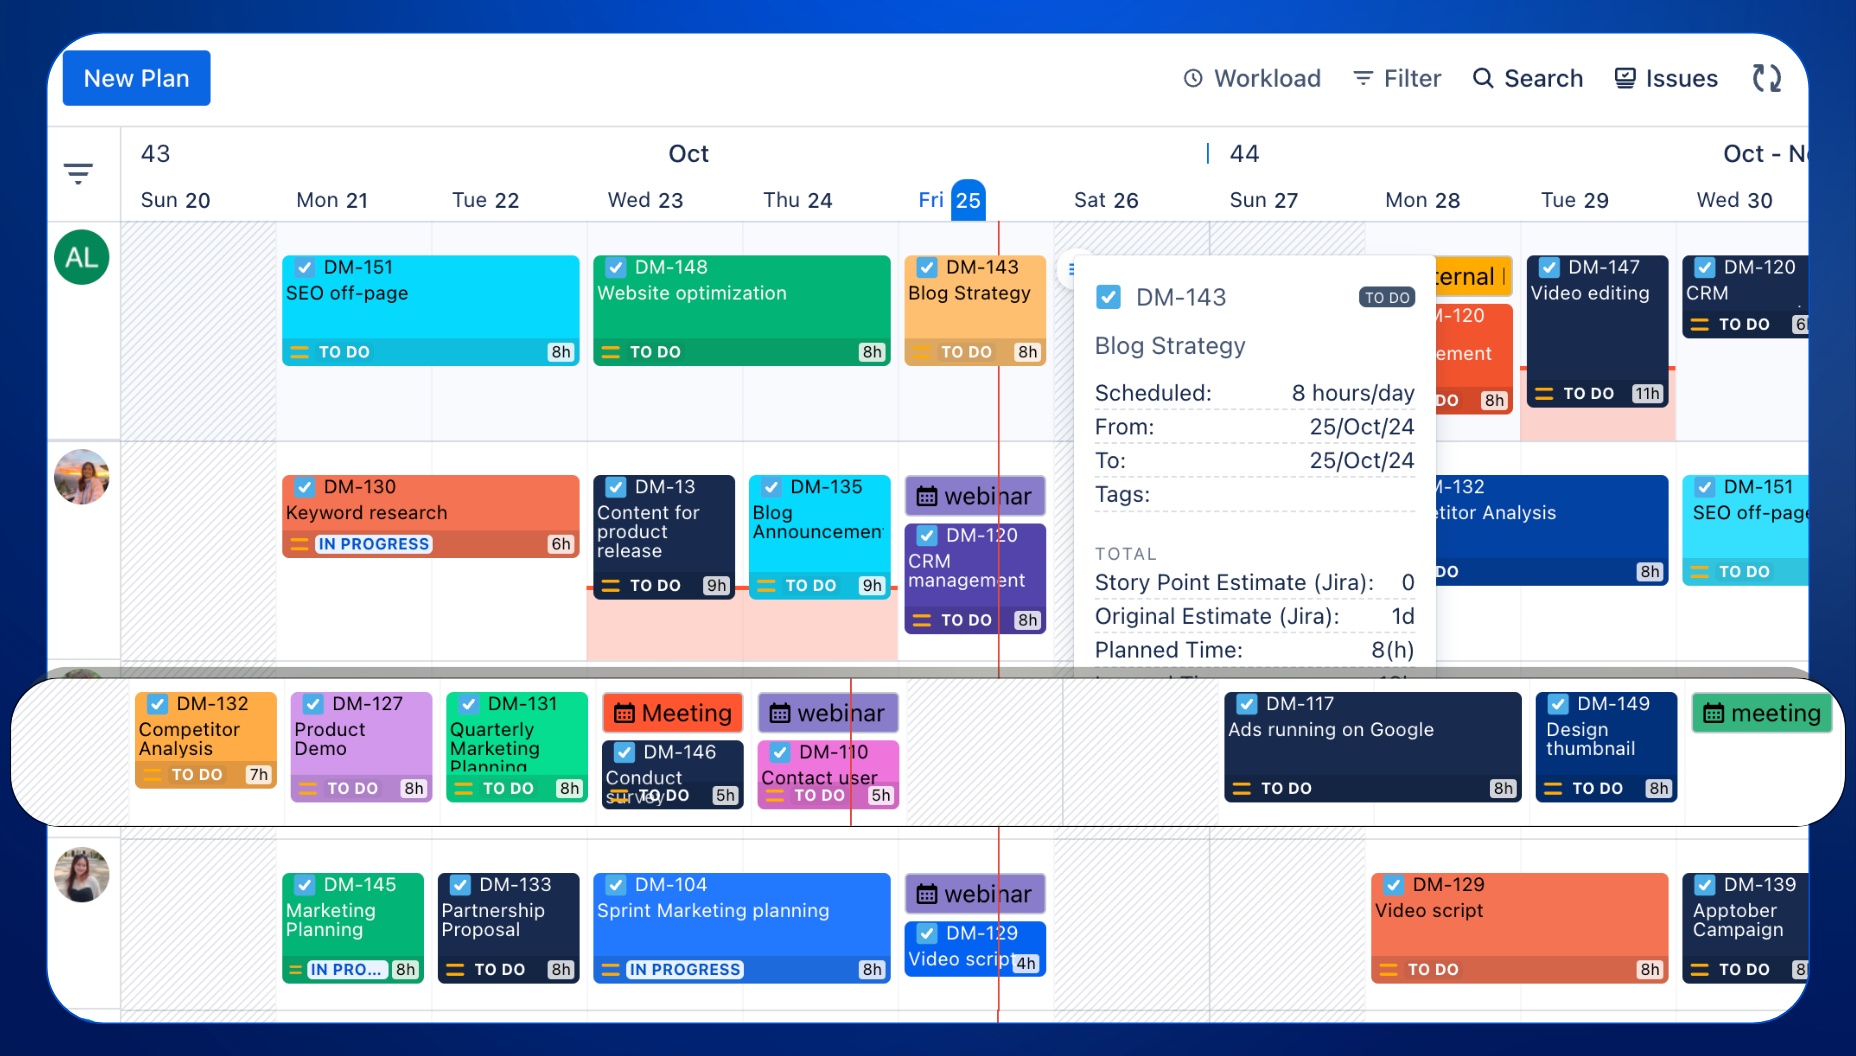Toggle the checkbox in the DM-143 popup header
Screen dimensions: 1856x1056
tap(1109, 297)
